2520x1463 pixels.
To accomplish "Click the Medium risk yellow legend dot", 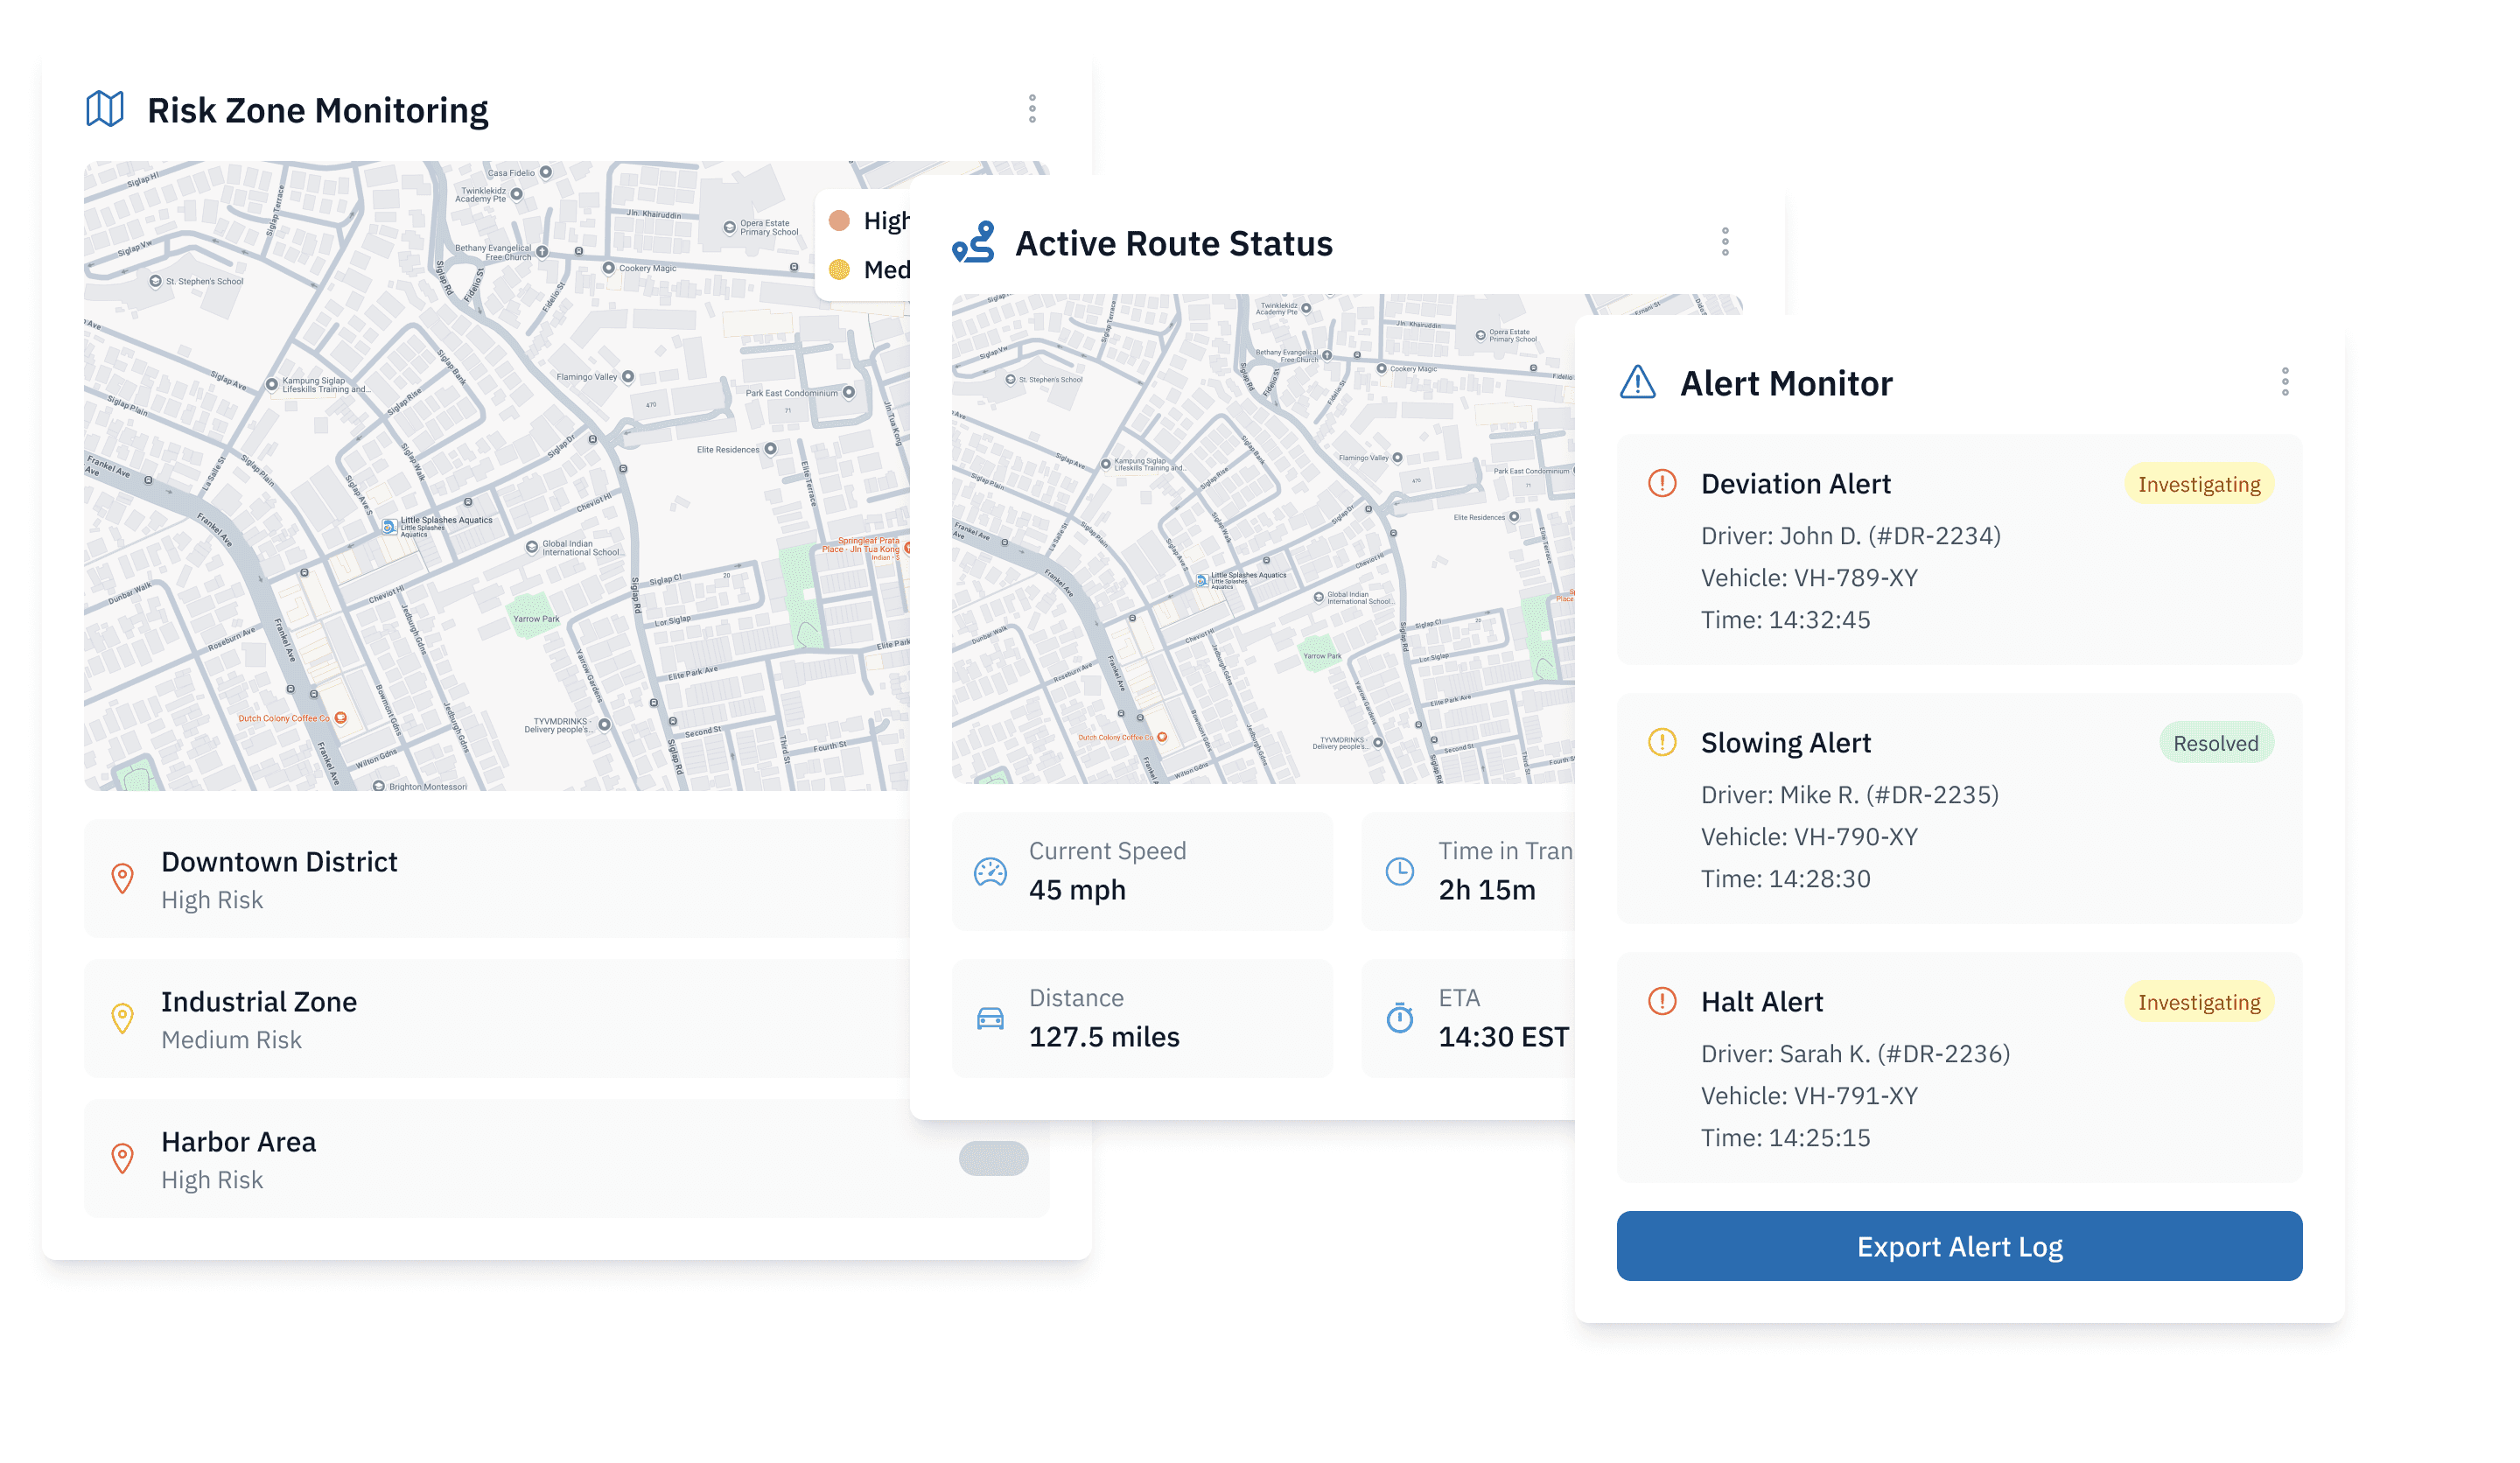I will pos(840,270).
